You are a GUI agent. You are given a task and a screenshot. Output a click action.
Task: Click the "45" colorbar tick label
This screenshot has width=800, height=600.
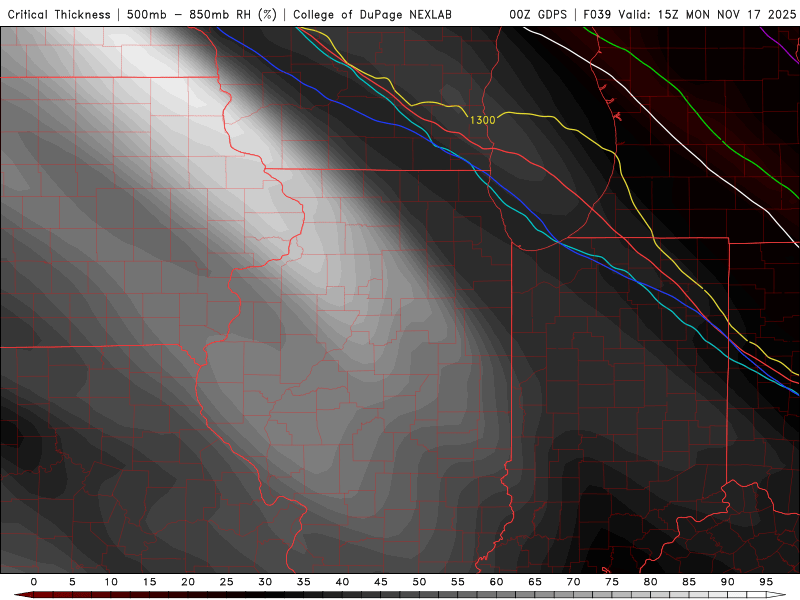[381, 582]
